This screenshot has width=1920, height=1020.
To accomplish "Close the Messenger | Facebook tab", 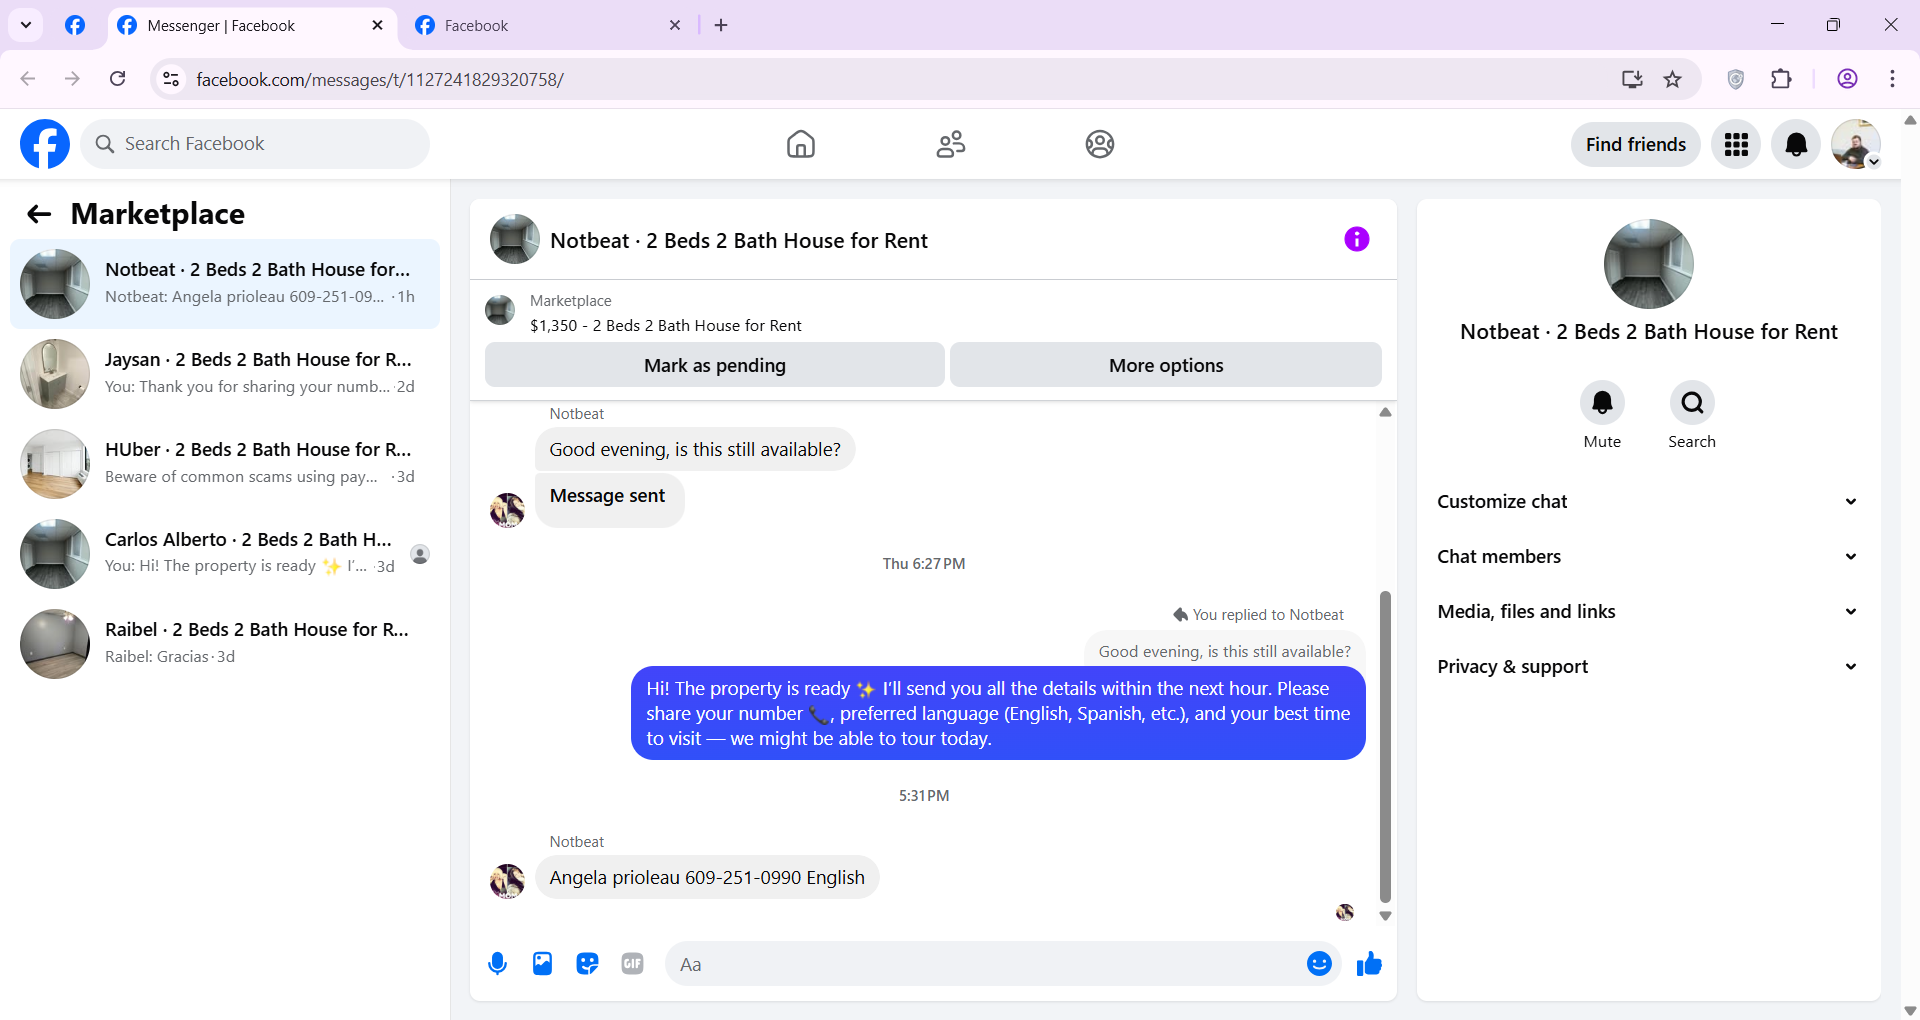I will 377,25.
